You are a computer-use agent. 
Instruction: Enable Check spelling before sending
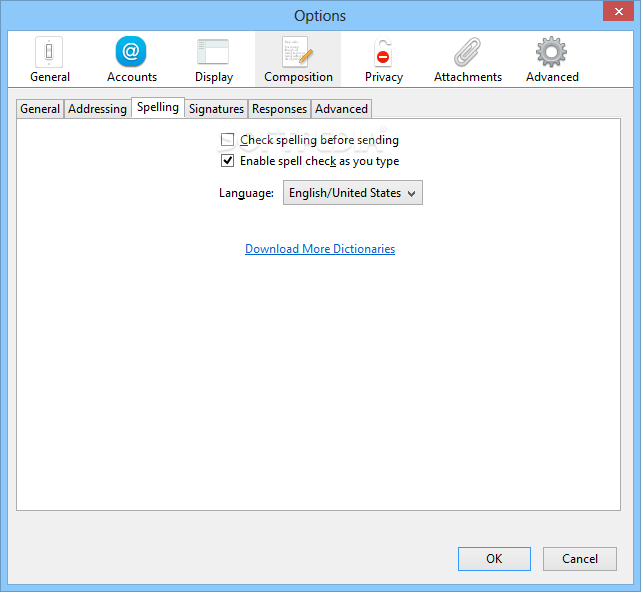pos(227,140)
